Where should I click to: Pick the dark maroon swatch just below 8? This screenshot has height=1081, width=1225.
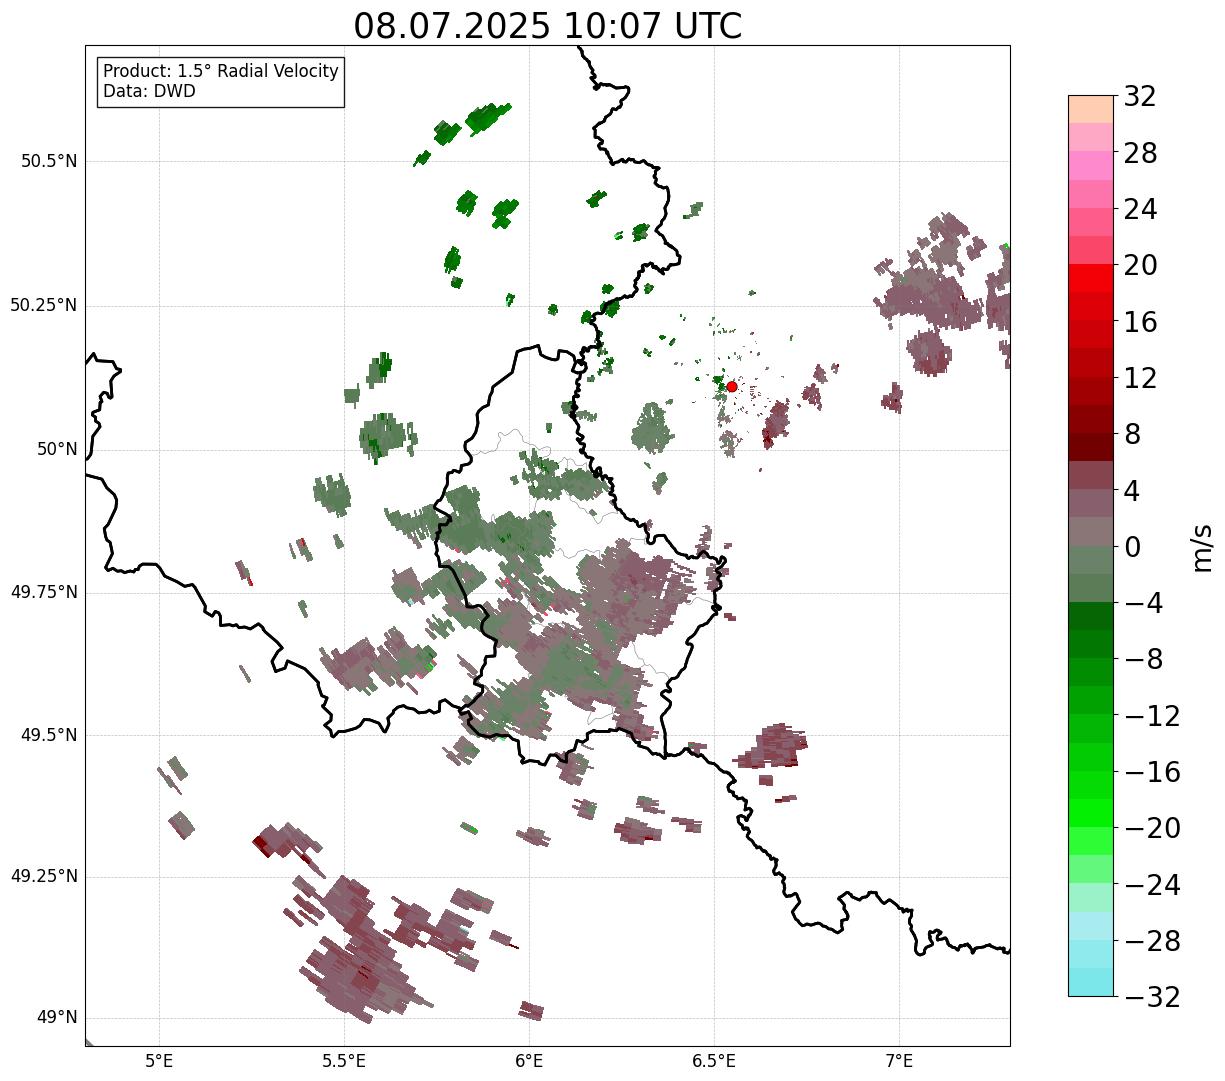pyautogui.click(x=1090, y=447)
